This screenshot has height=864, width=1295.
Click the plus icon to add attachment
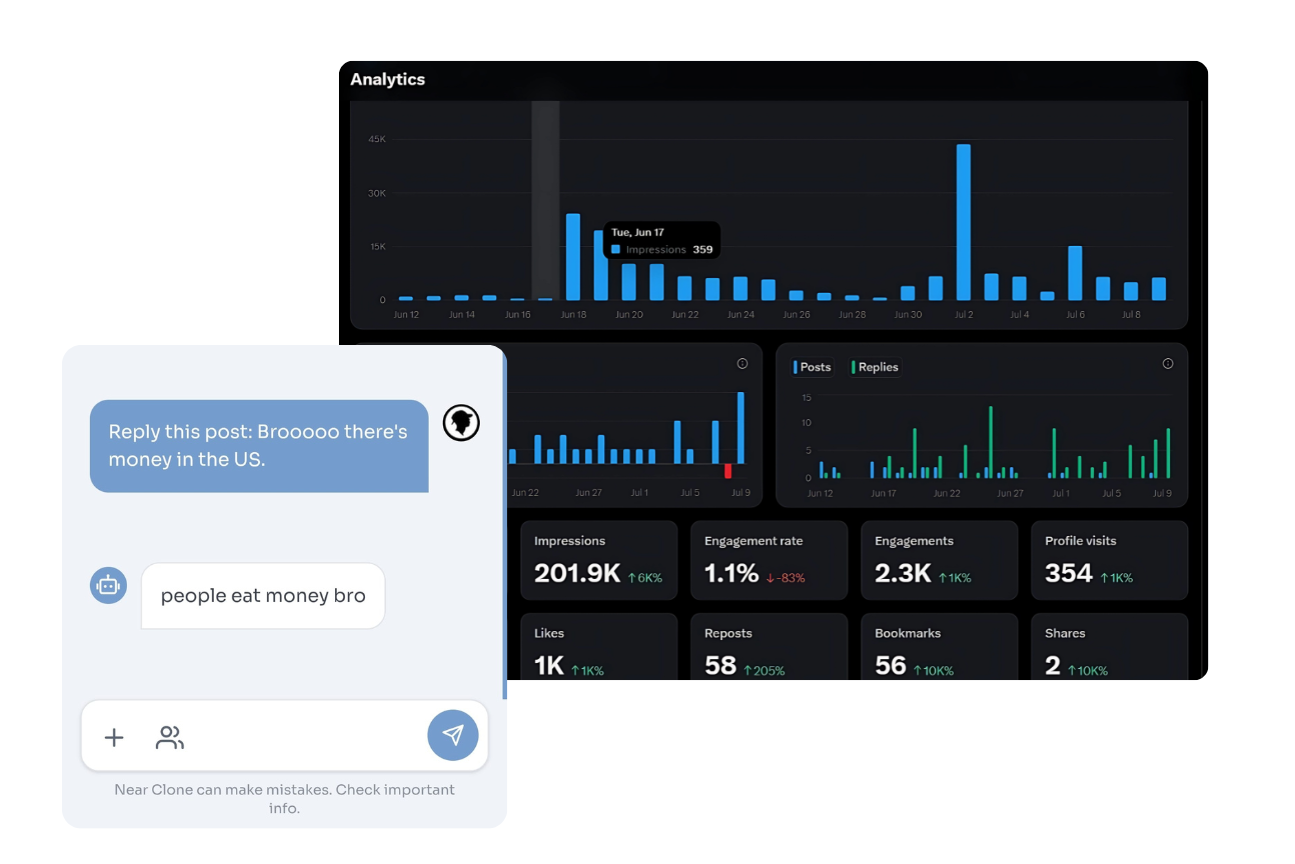tap(113, 737)
